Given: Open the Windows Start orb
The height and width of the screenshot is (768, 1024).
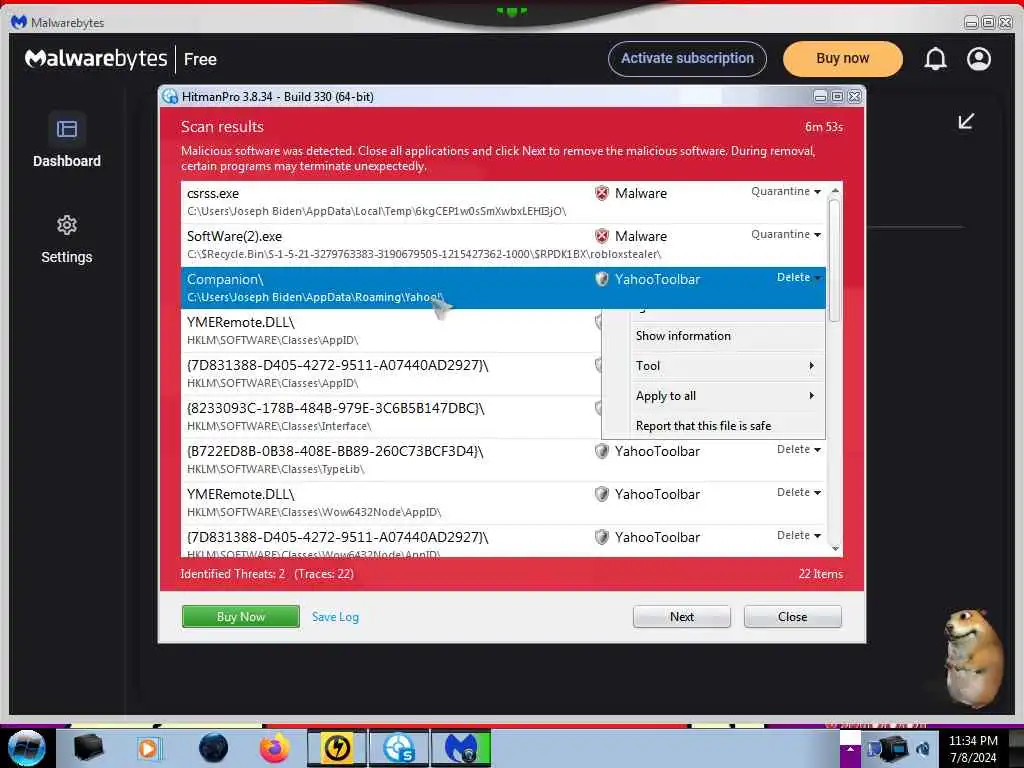Looking at the screenshot, I should click(x=27, y=748).
